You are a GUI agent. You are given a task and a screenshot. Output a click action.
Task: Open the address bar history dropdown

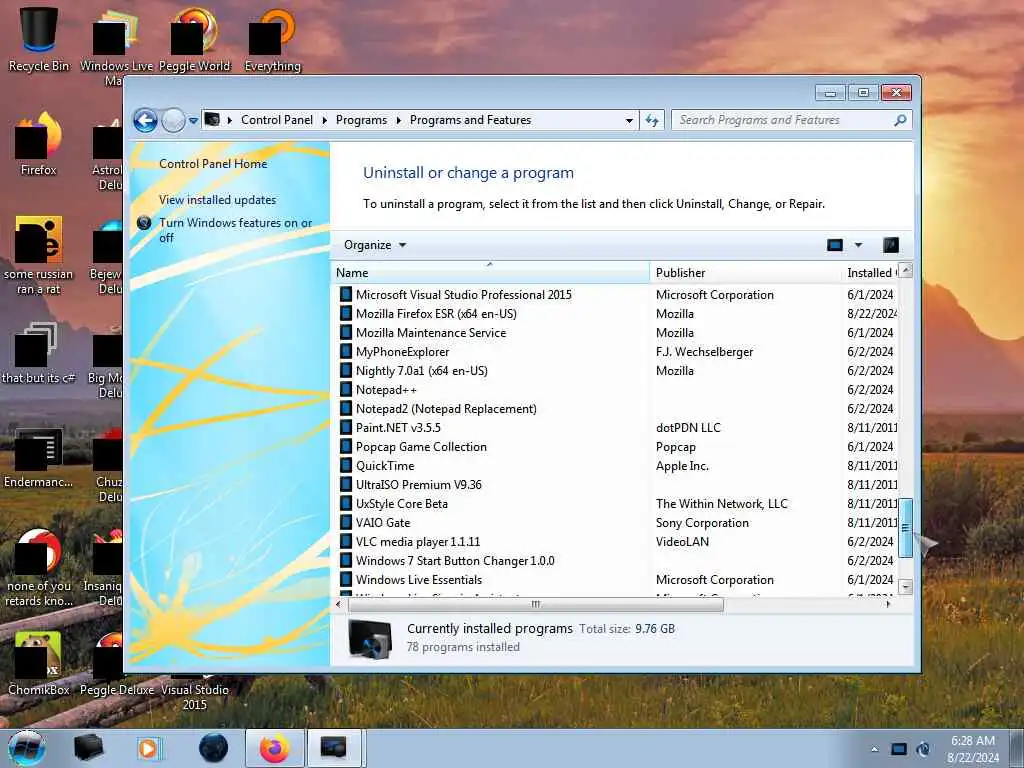(x=629, y=121)
